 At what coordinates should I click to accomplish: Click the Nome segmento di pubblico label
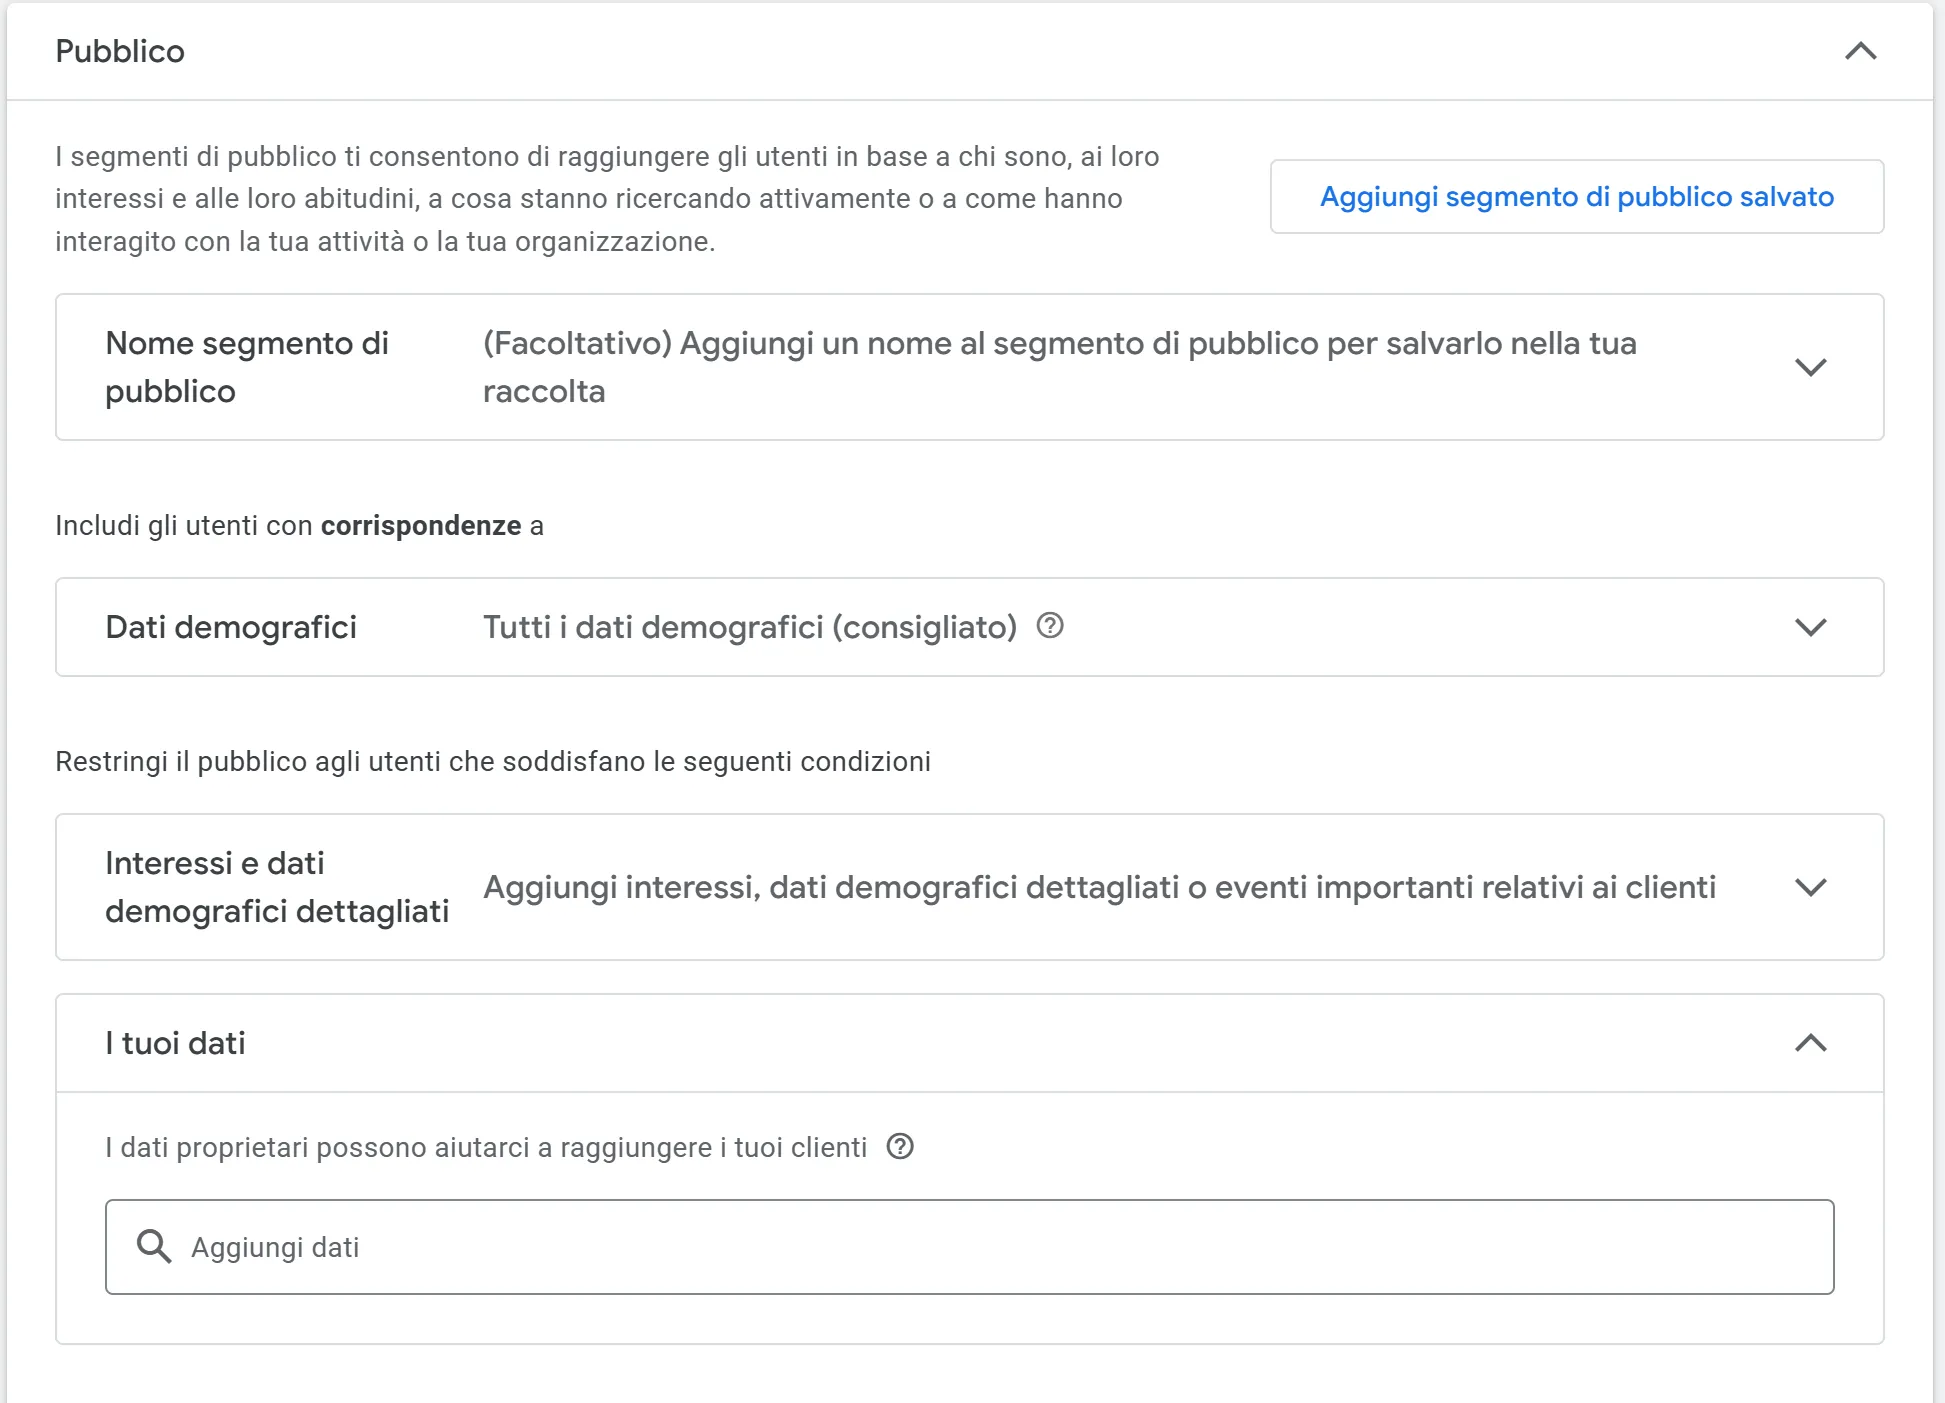coord(246,366)
